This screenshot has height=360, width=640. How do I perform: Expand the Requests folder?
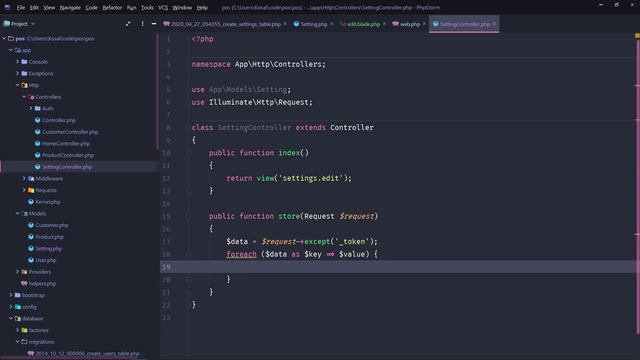[24, 190]
